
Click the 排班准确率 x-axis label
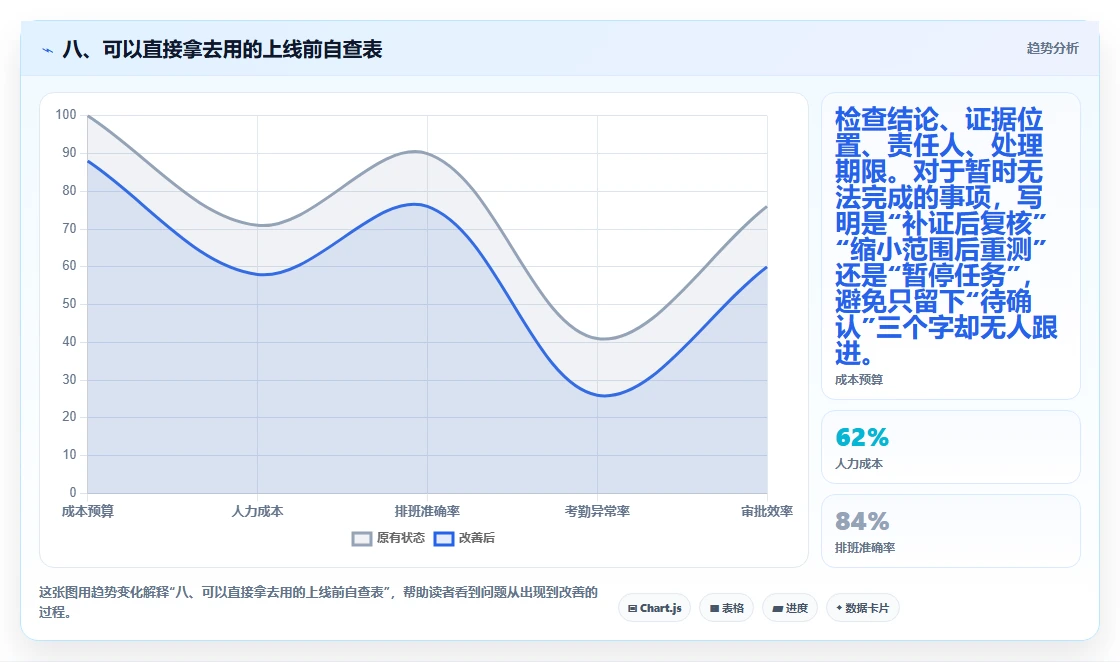click(427, 511)
